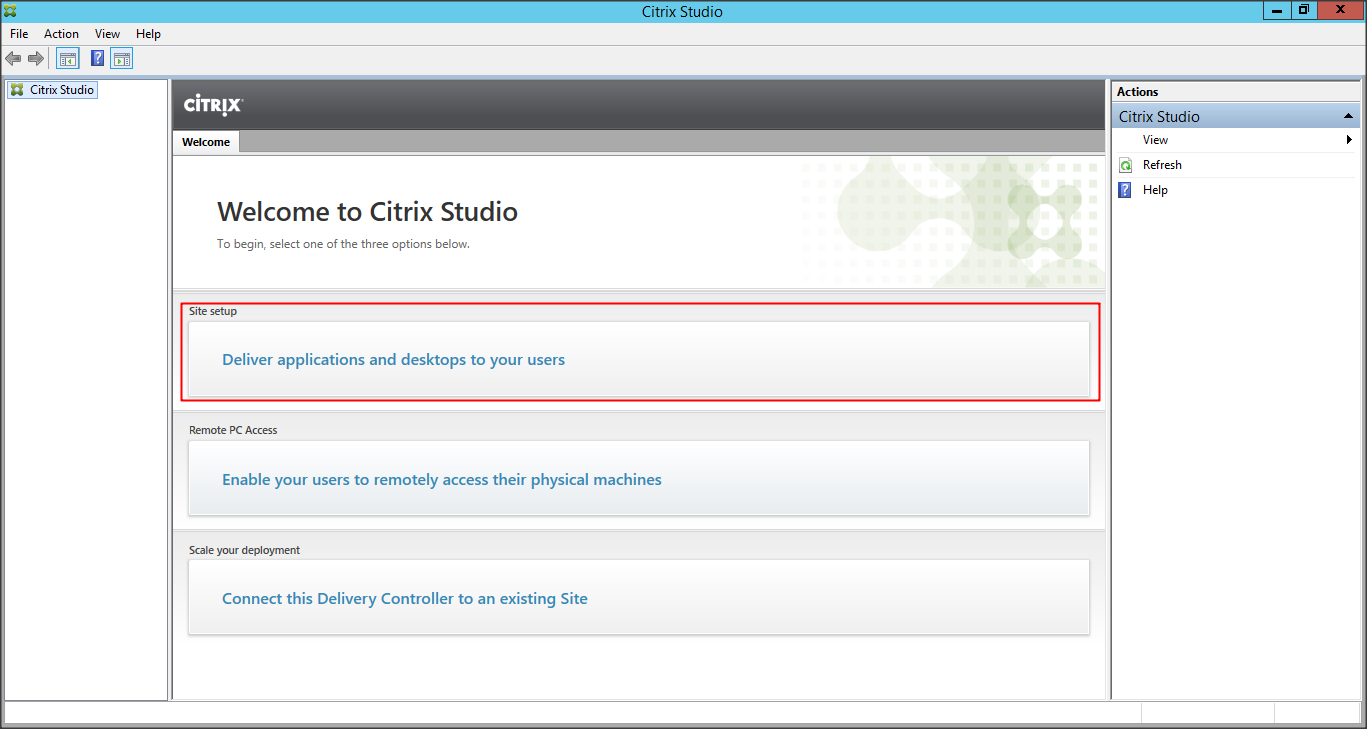The image size is (1367, 729).
Task: Click the Citrix Studio title bar app icon
Action: (10, 11)
